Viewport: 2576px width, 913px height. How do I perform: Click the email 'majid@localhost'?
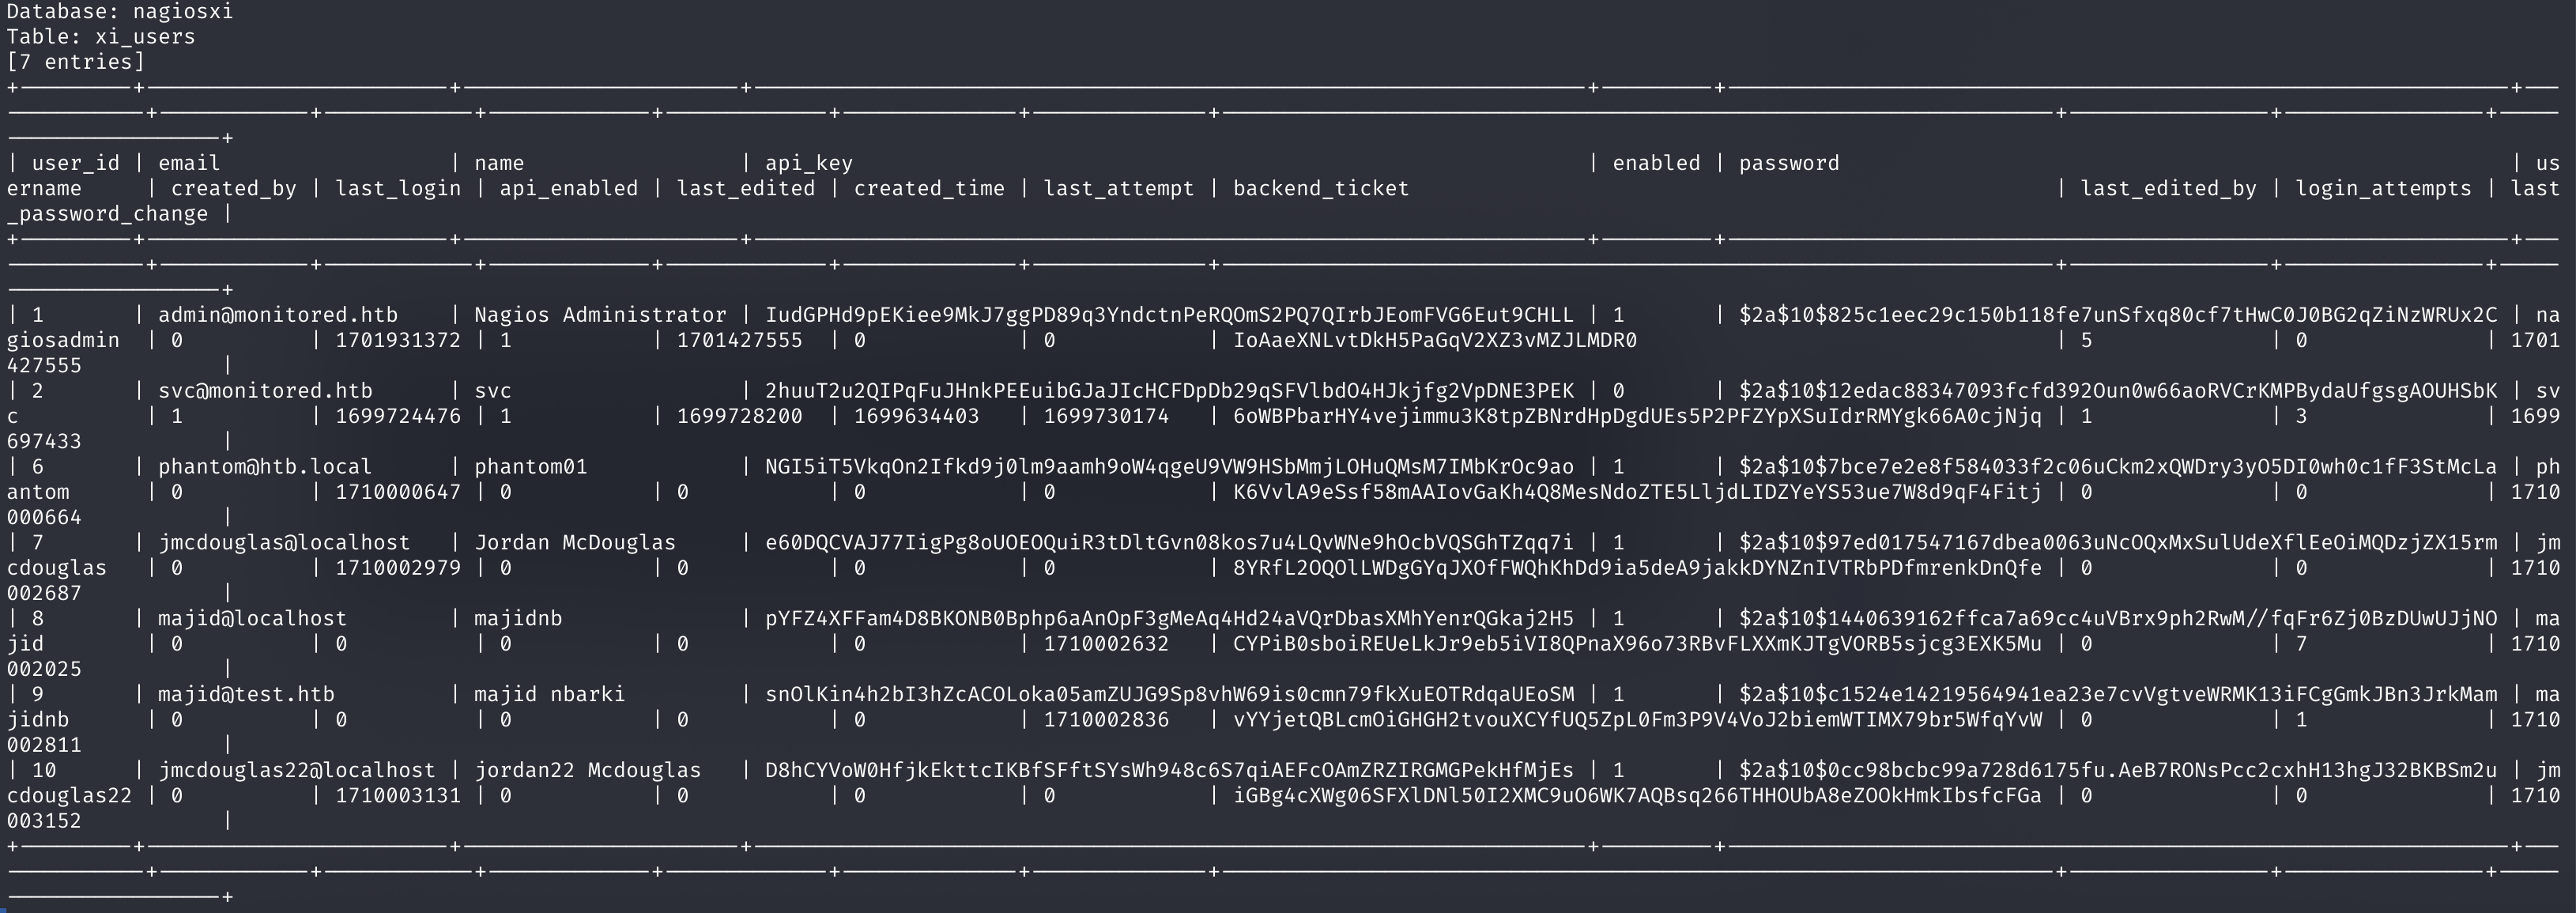point(253,619)
